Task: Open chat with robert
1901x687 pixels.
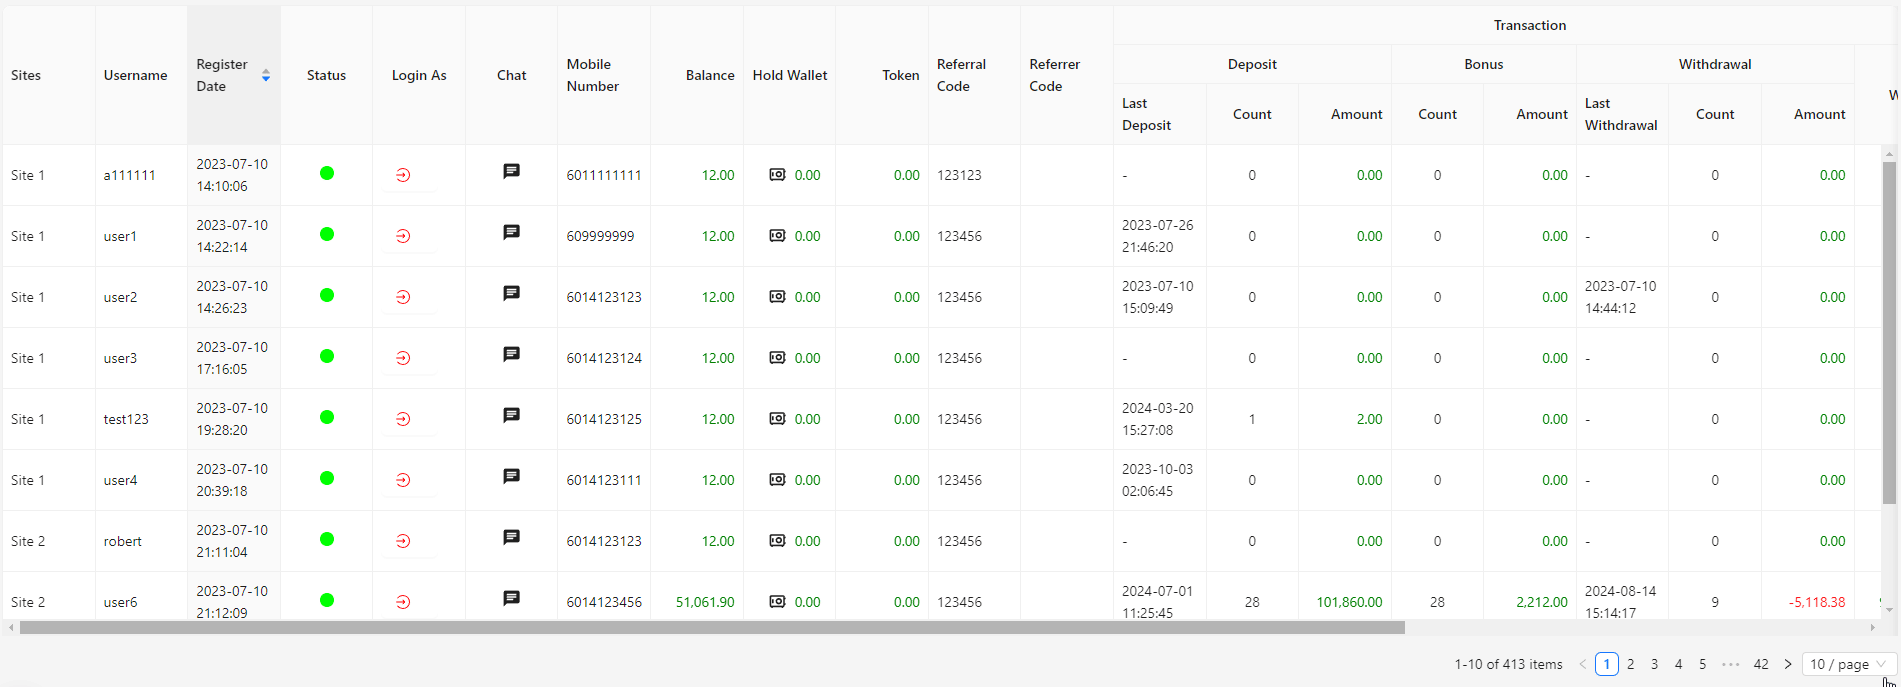Action: (x=511, y=538)
